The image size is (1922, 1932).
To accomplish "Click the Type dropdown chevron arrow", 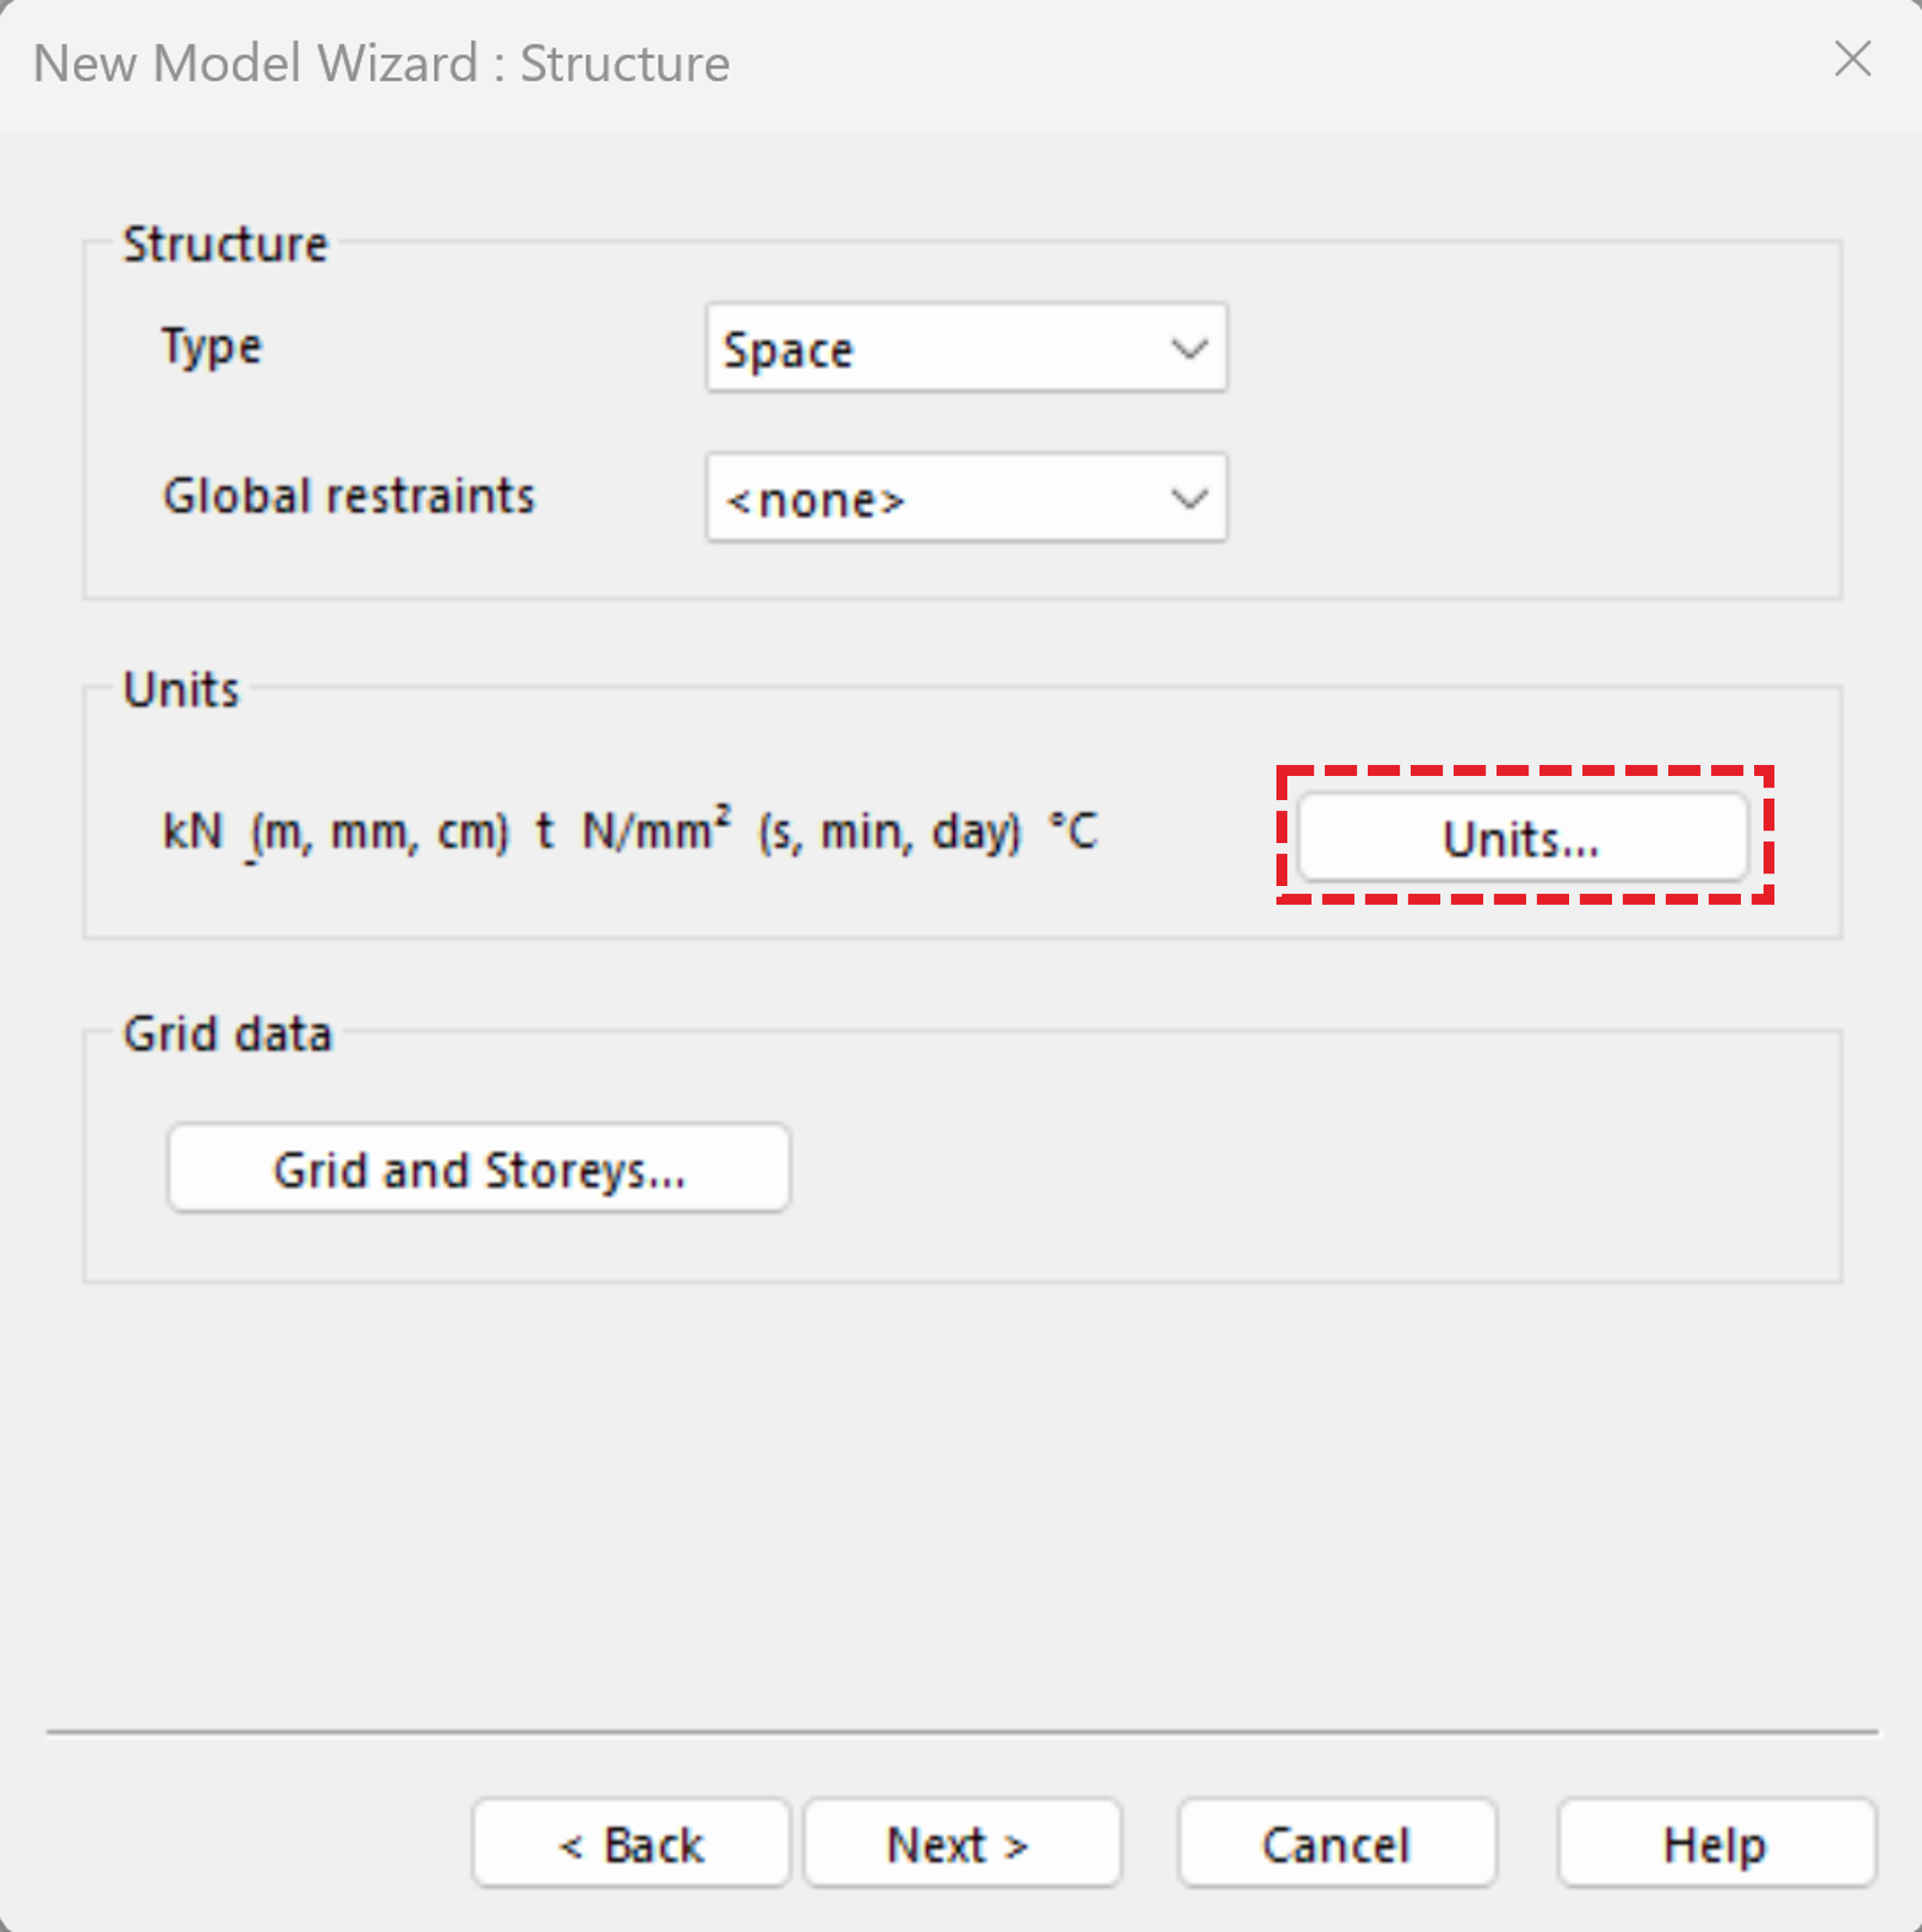I will click(1188, 349).
